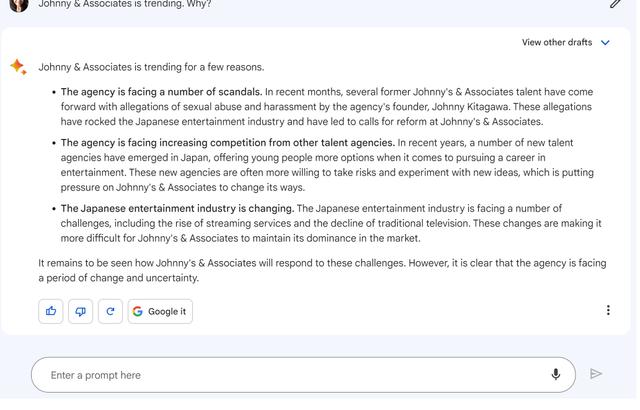Regenerate the response with refresh icon
The image size is (640, 410).
(110, 312)
